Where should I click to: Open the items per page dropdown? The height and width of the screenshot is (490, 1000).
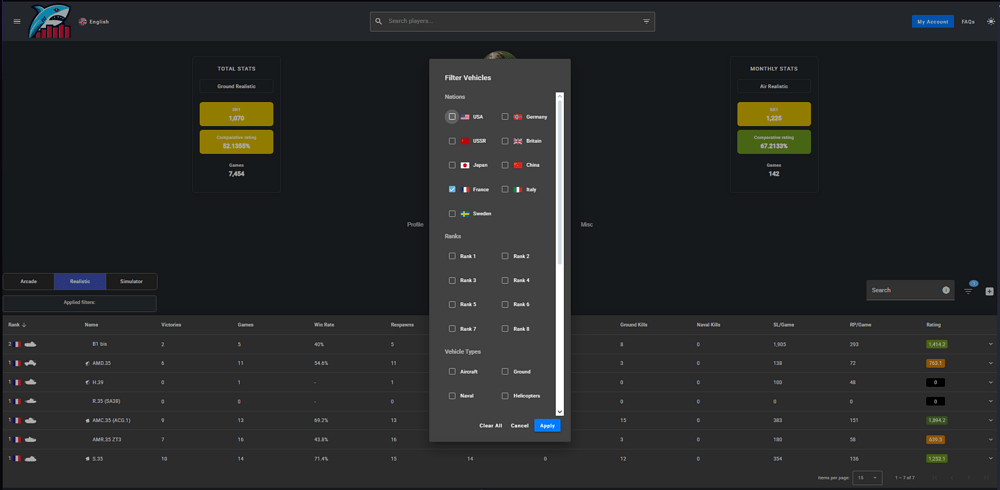(867, 478)
